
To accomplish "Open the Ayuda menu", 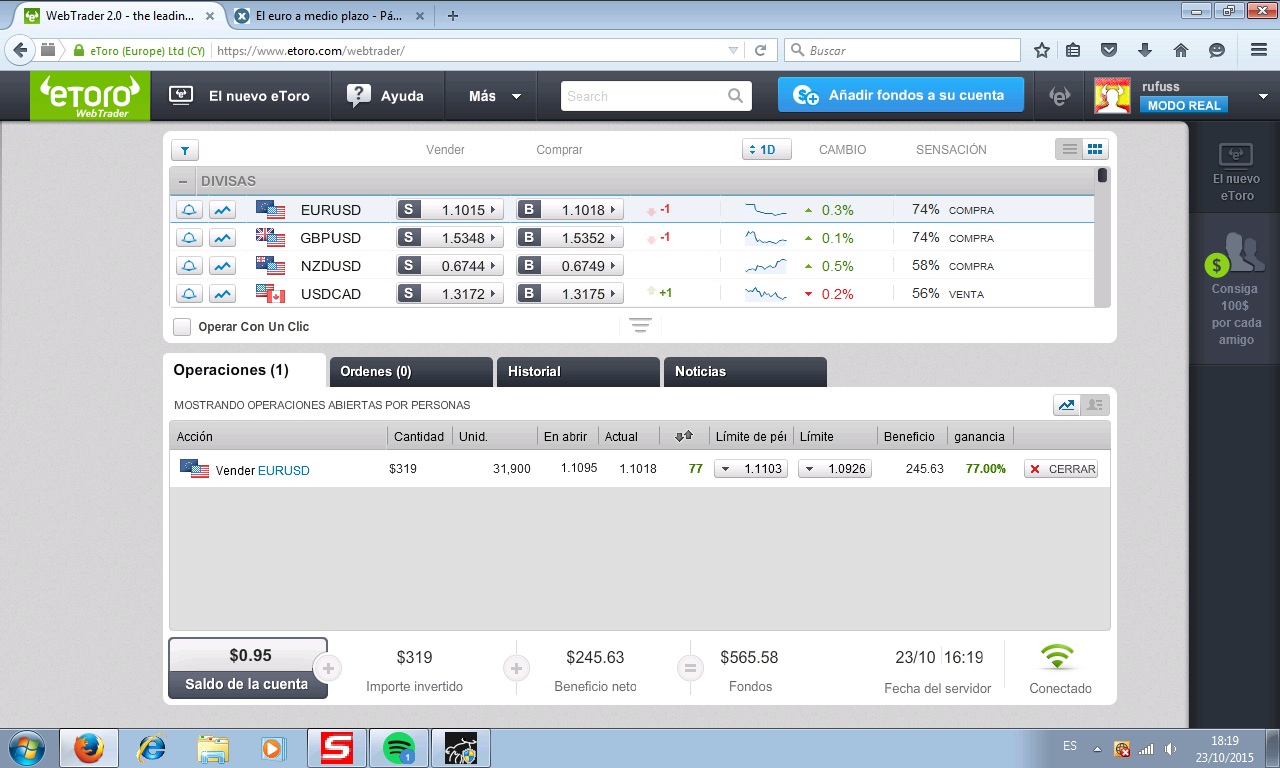I will [385, 96].
